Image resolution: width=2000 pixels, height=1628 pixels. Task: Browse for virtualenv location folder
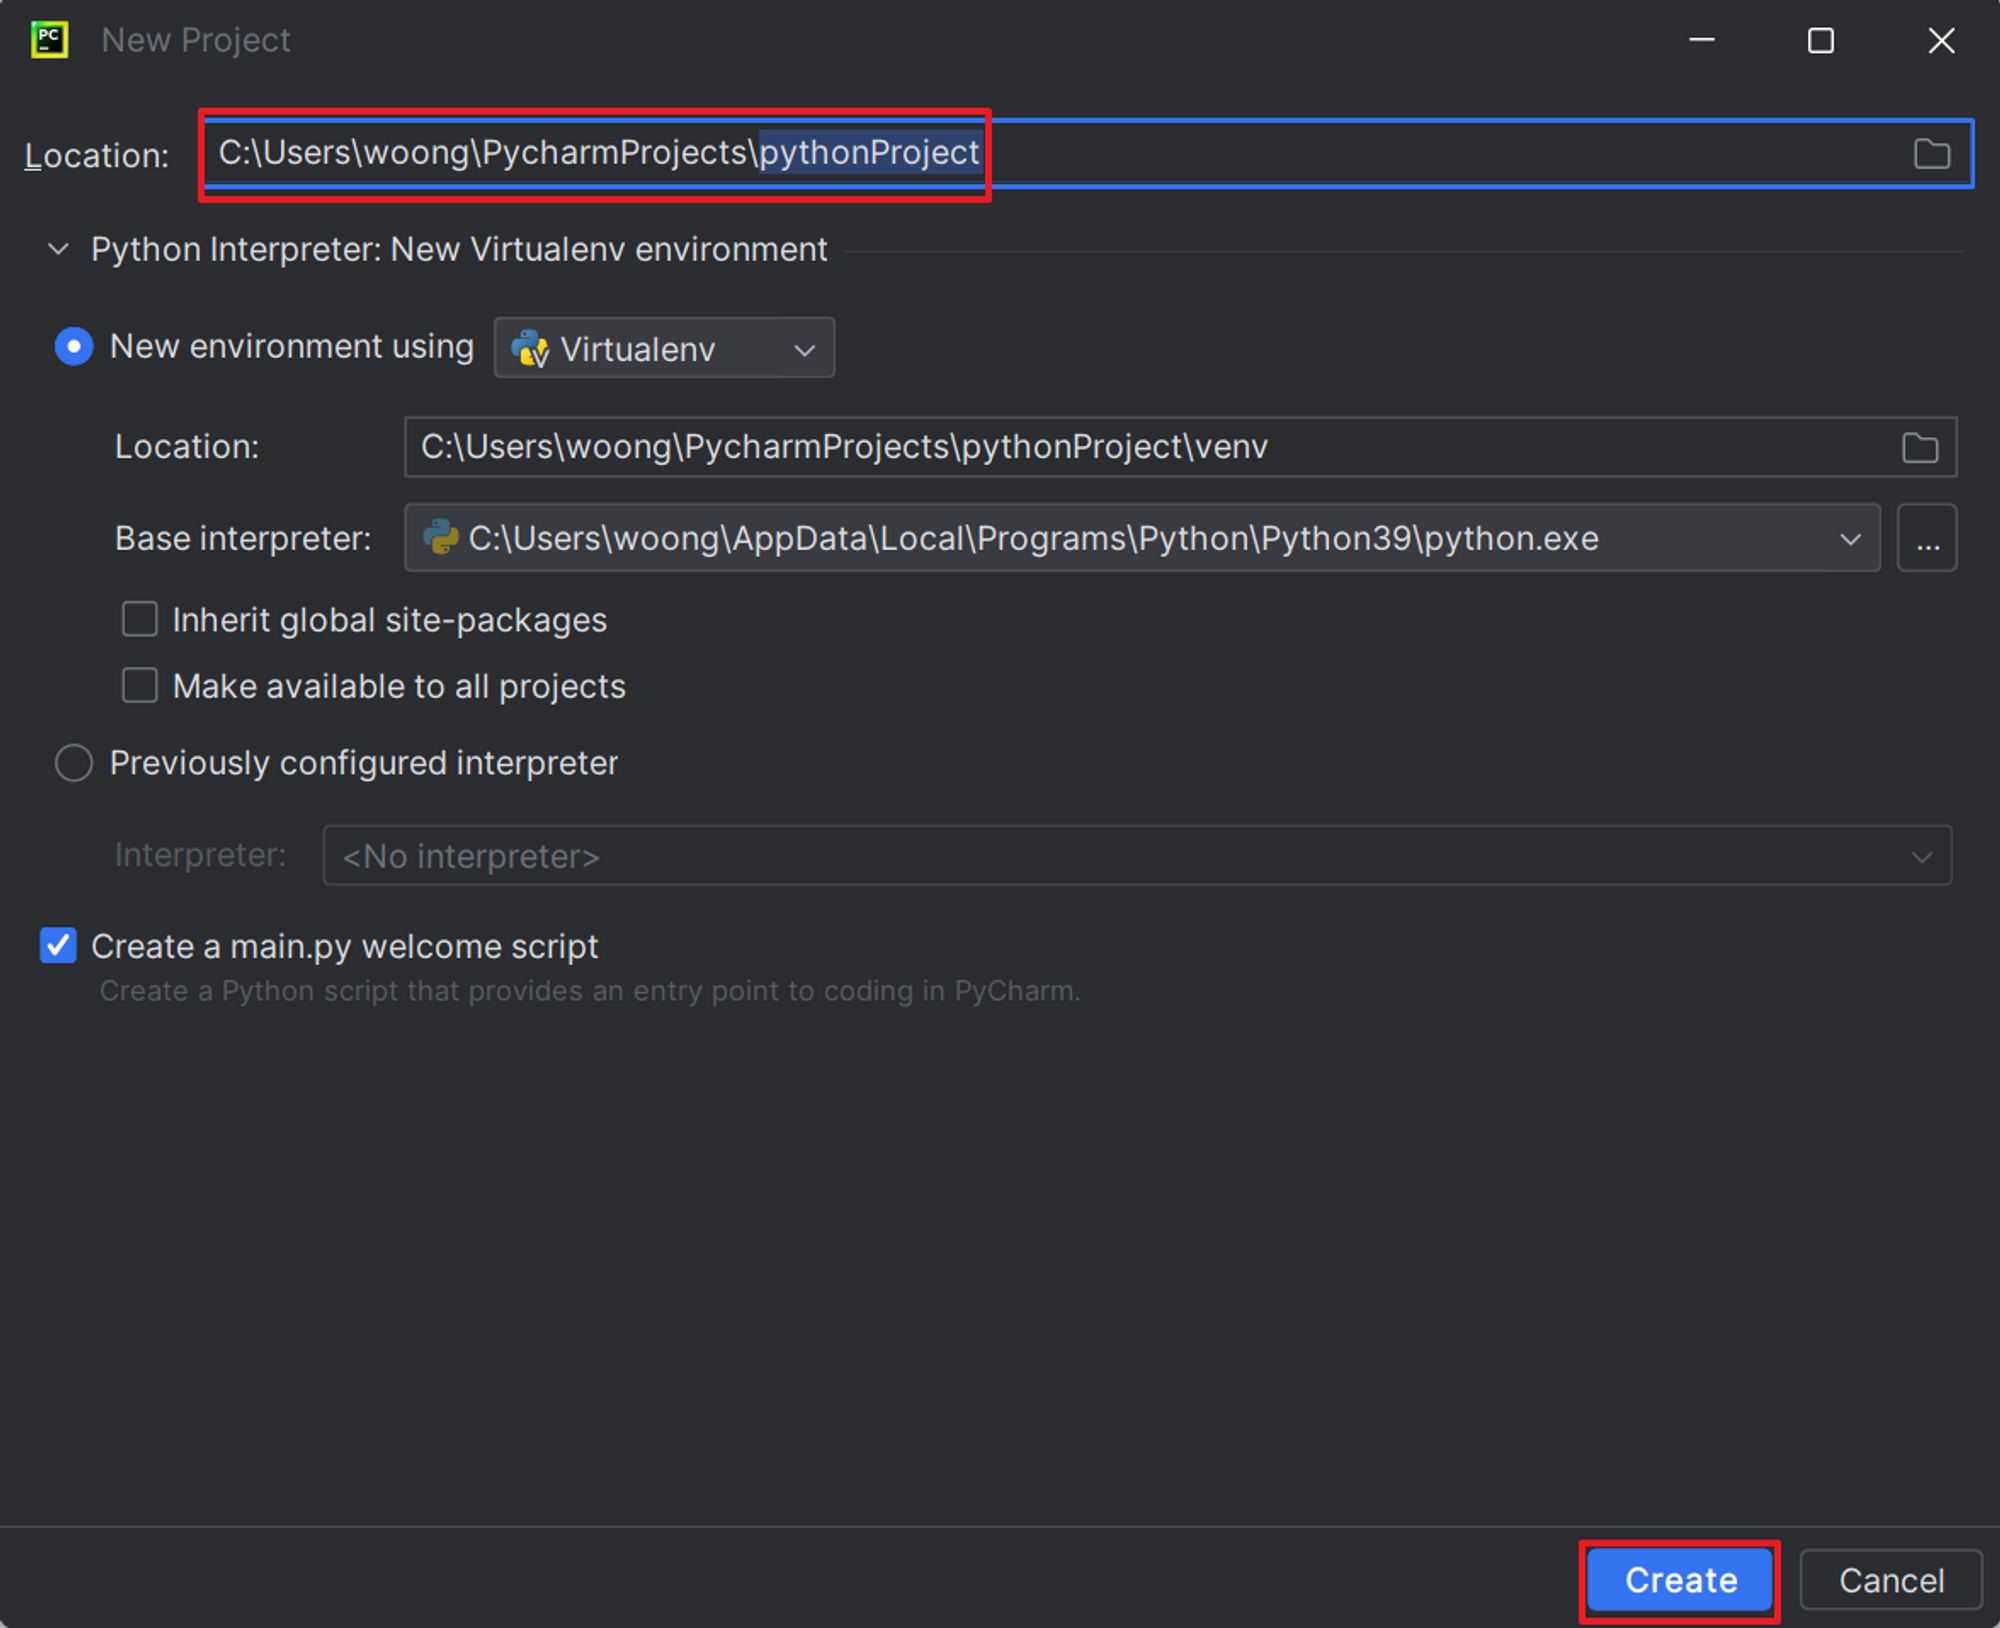pos(1919,447)
